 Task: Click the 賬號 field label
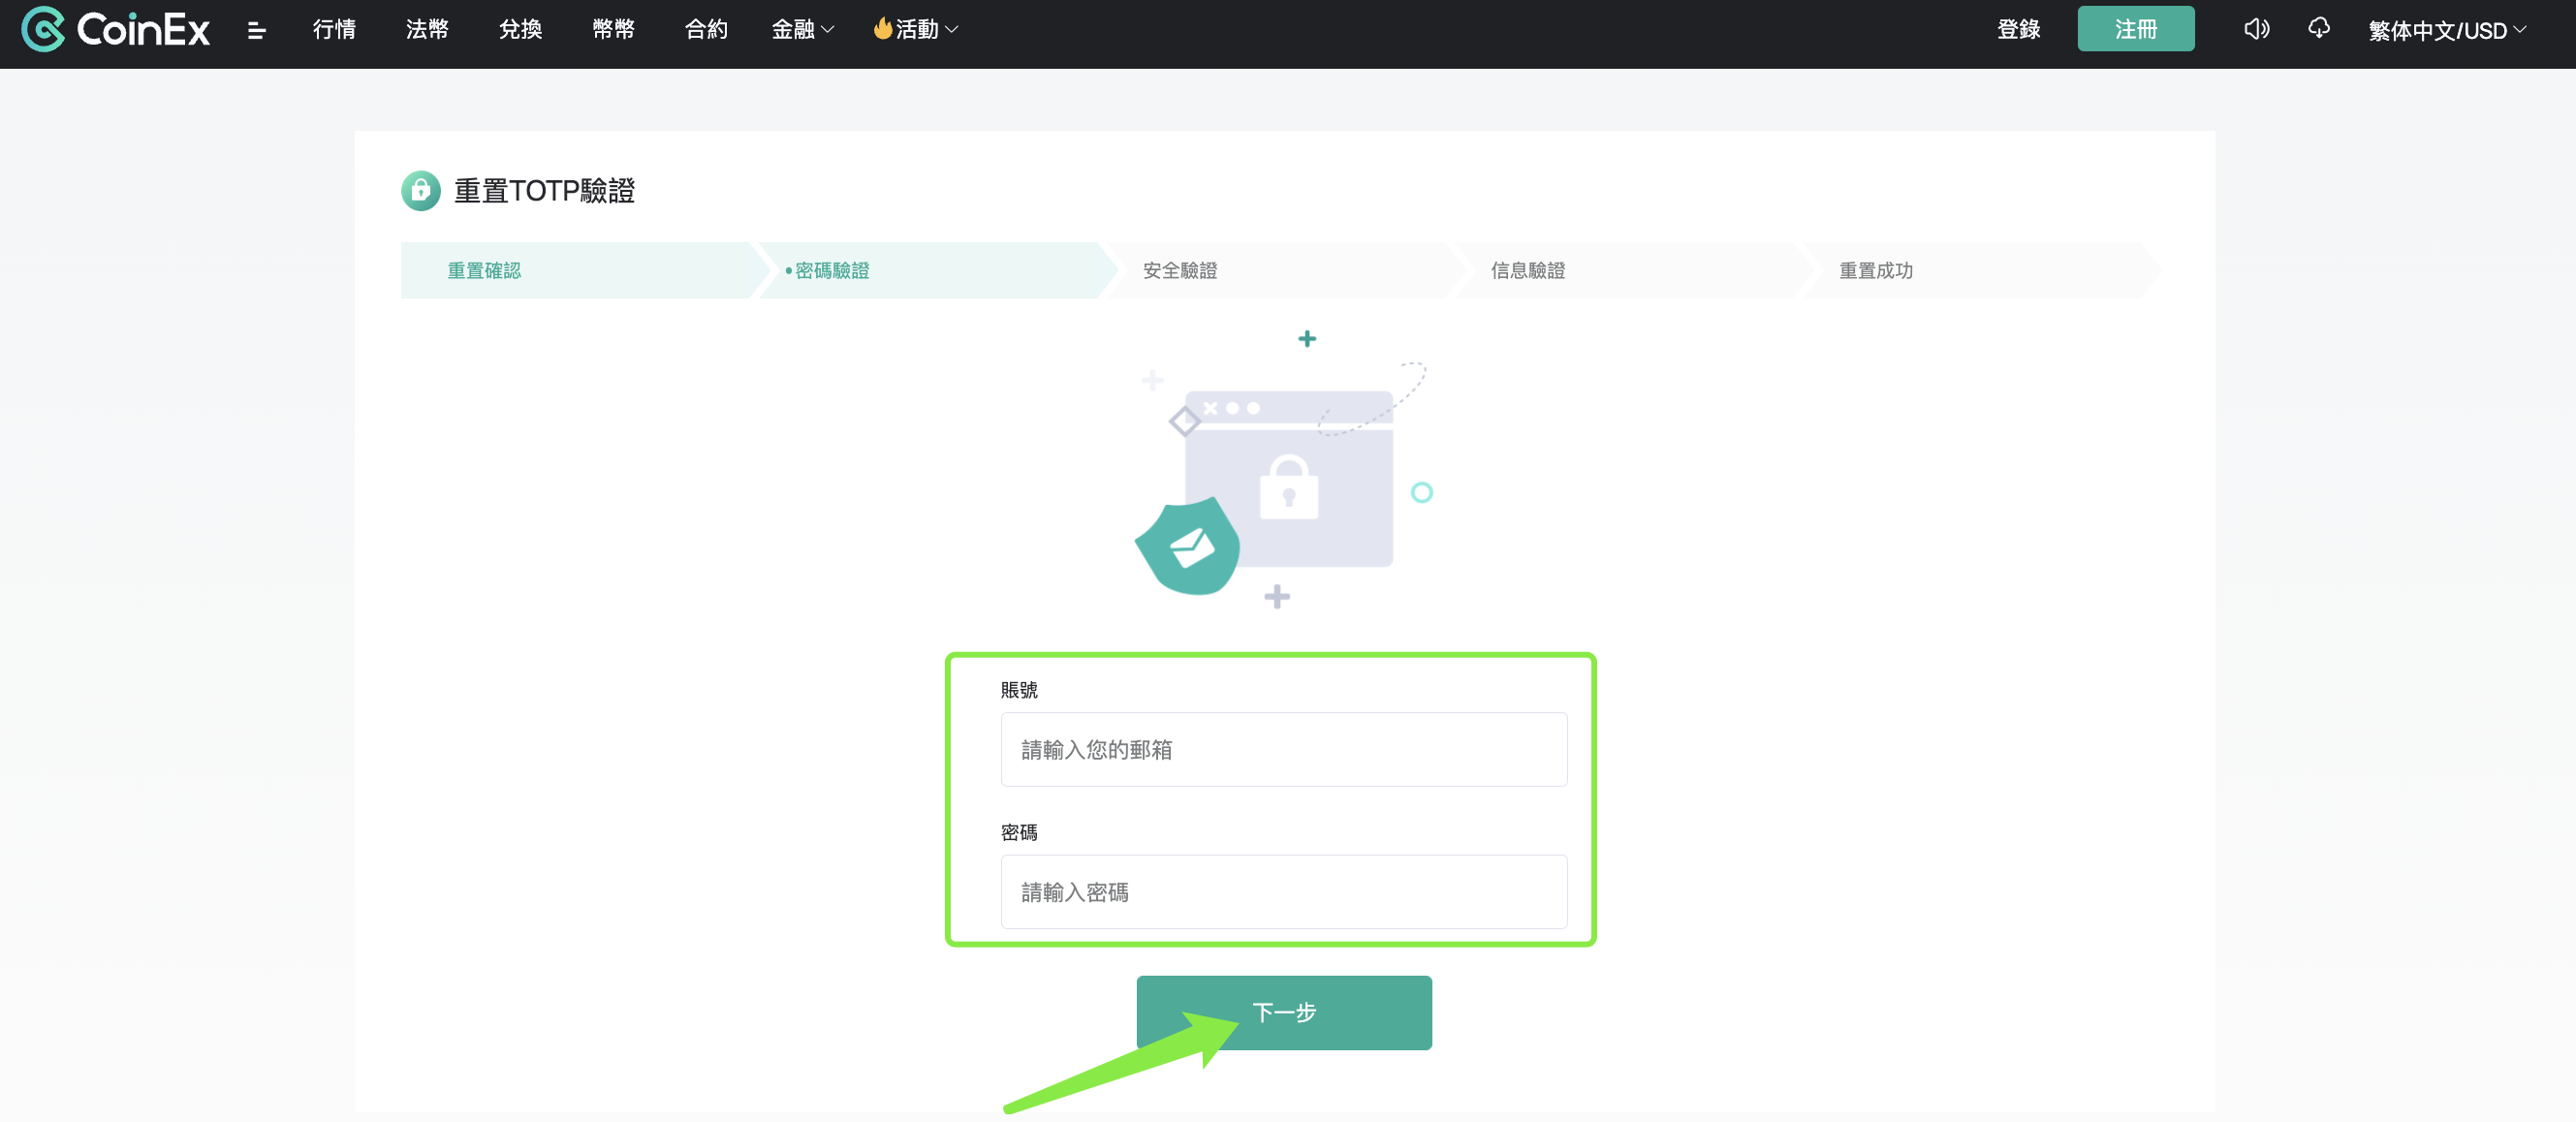pos(1019,690)
